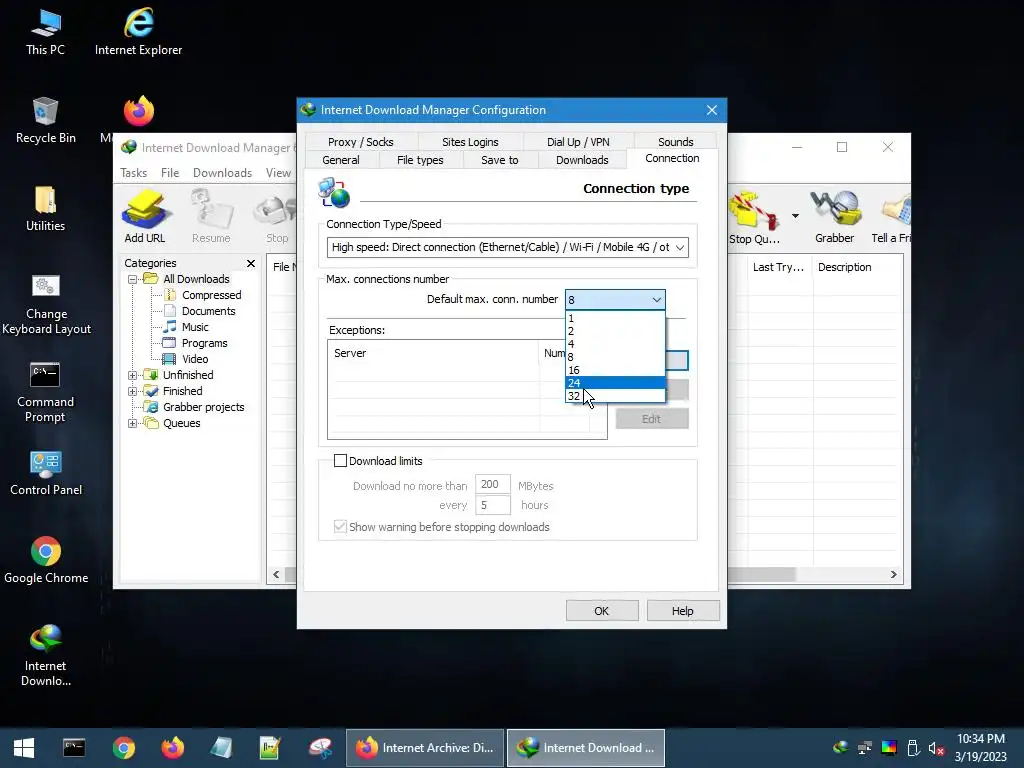
Task: Open This PC desktop icon
Action: point(45,33)
